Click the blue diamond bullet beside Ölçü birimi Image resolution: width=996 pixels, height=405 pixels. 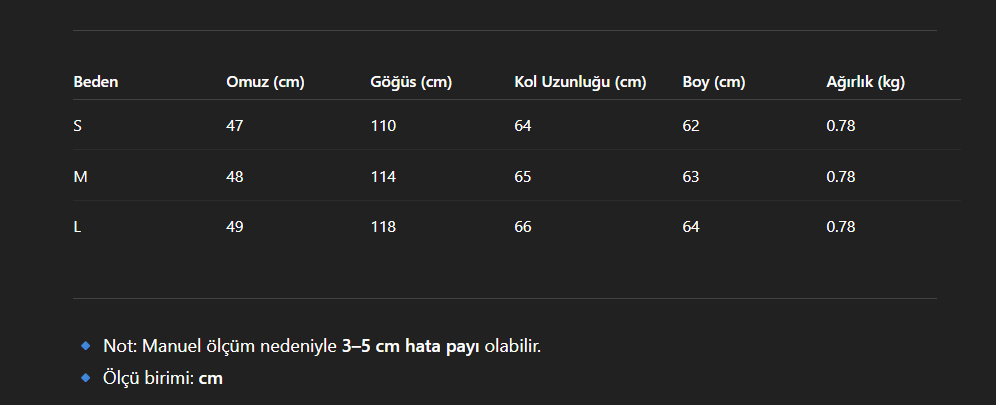coord(86,378)
